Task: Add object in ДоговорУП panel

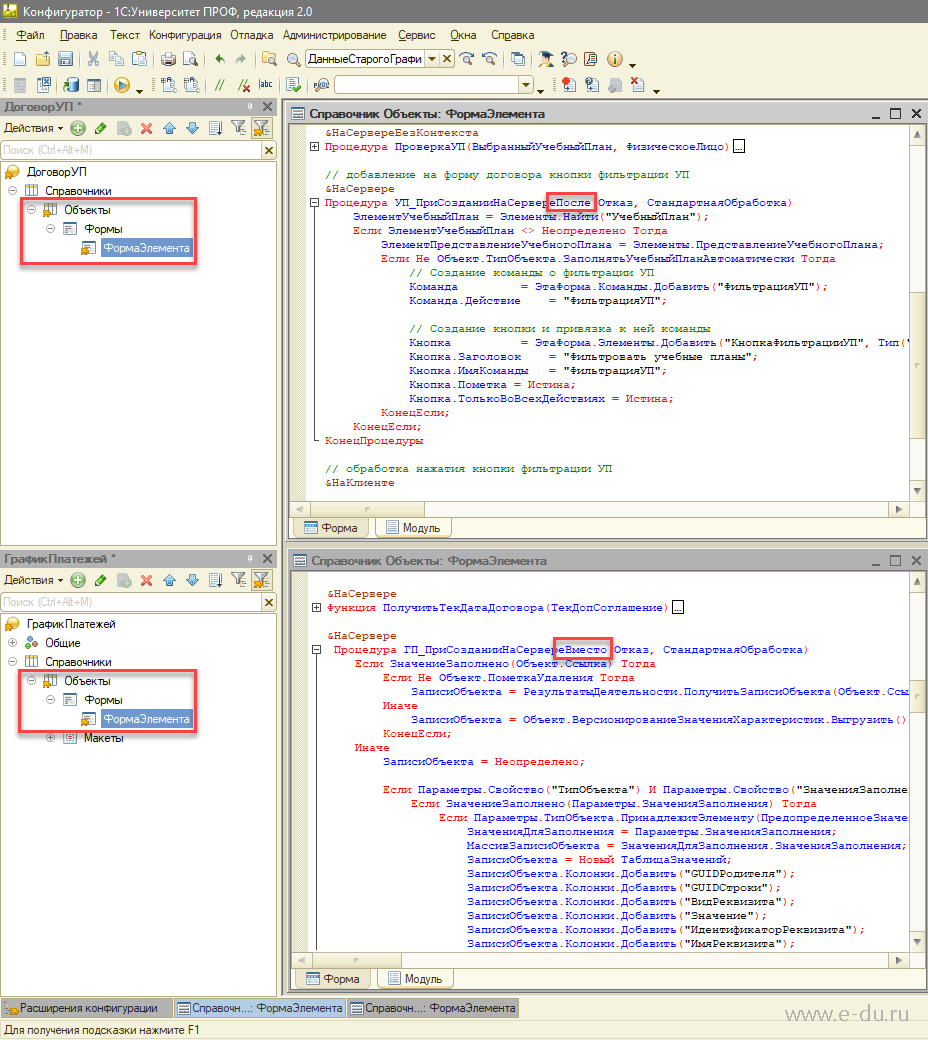Action: pos(78,128)
